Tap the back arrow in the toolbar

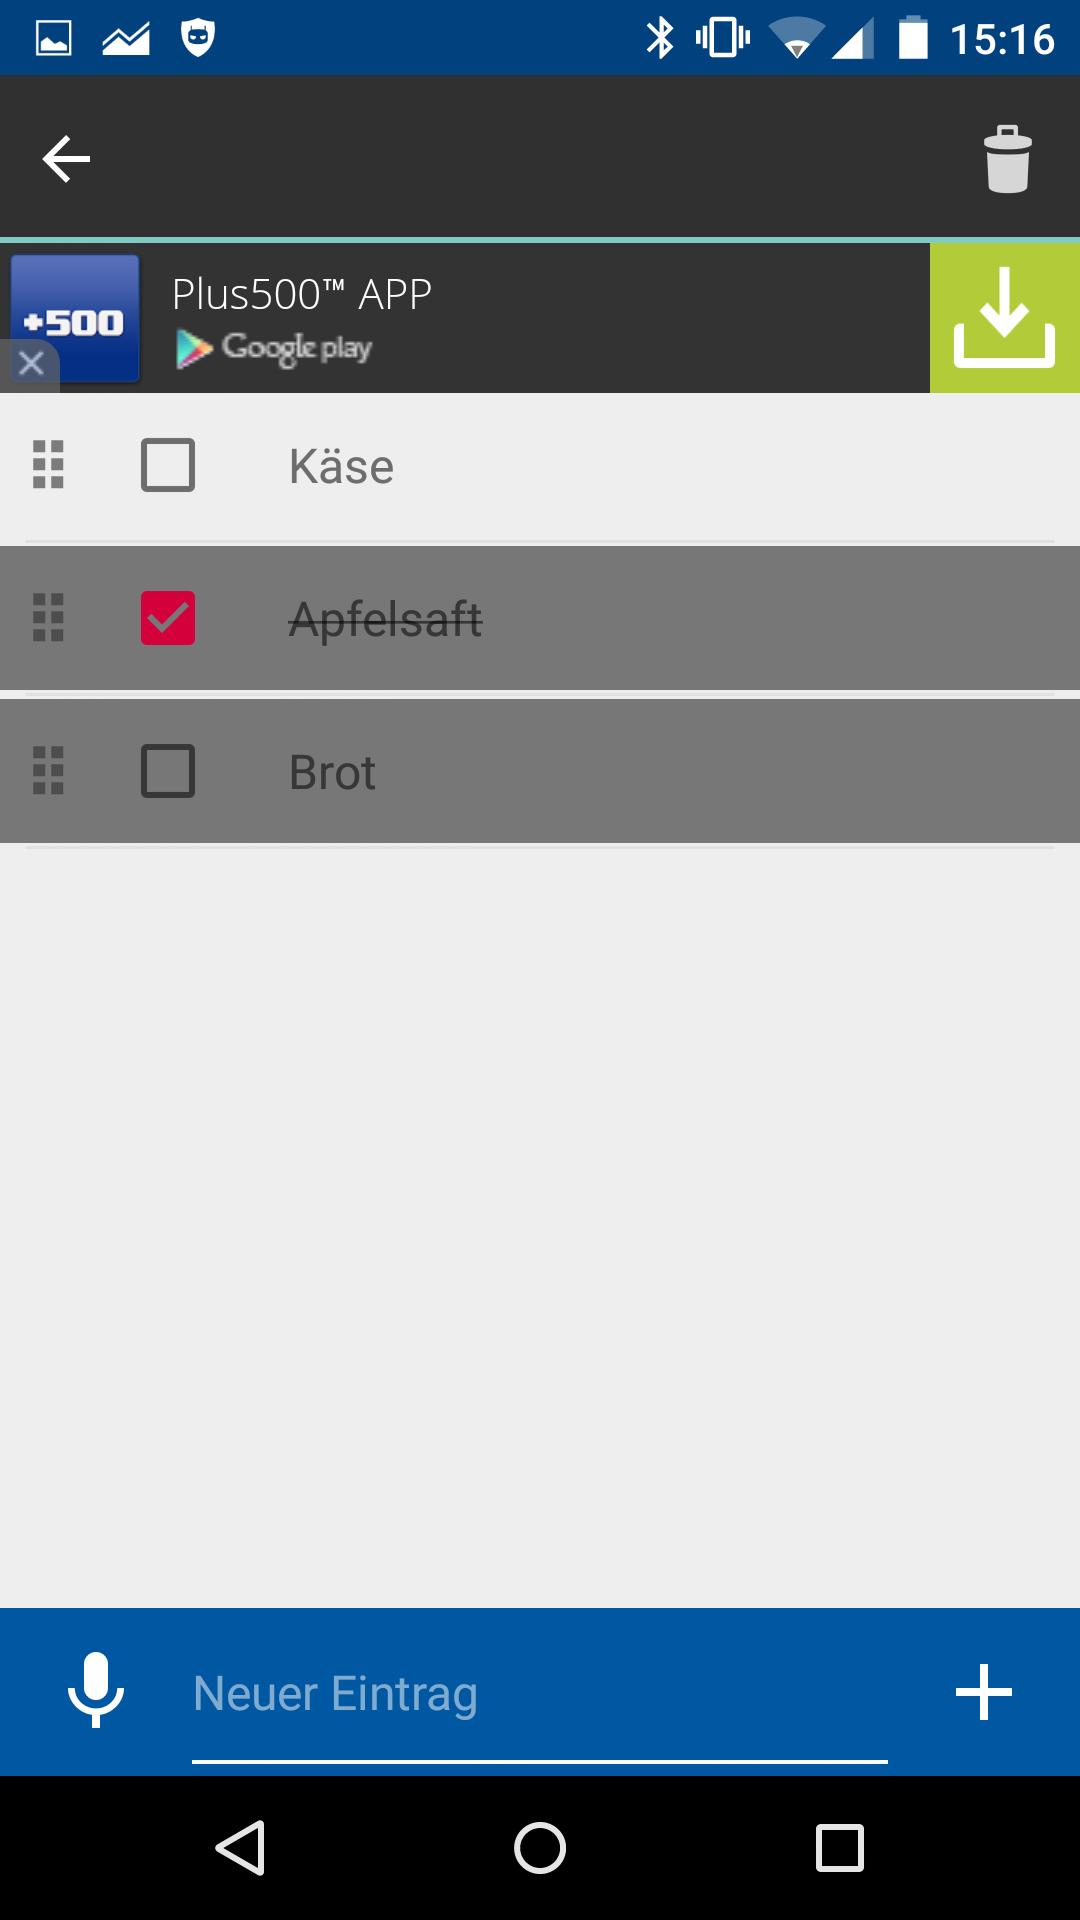pyautogui.click(x=66, y=159)
